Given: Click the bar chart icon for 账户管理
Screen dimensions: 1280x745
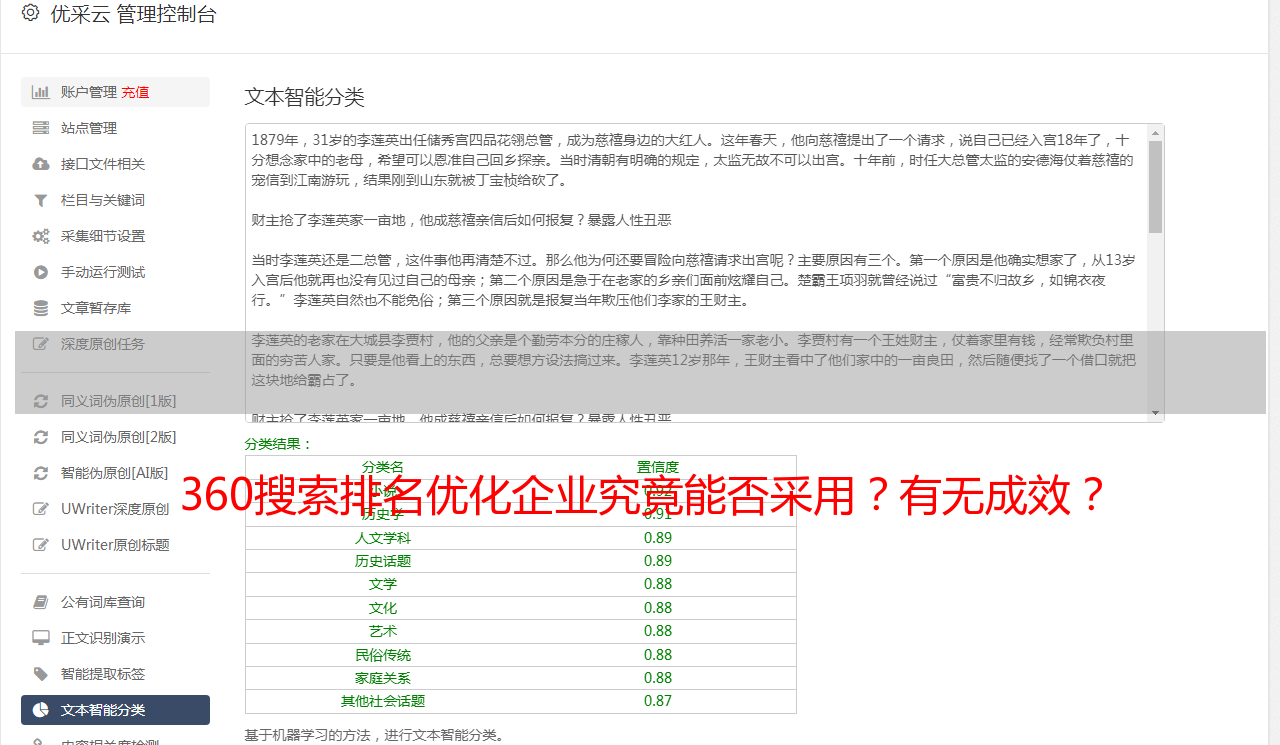Looking at the screenshot, I should [41, 92].
